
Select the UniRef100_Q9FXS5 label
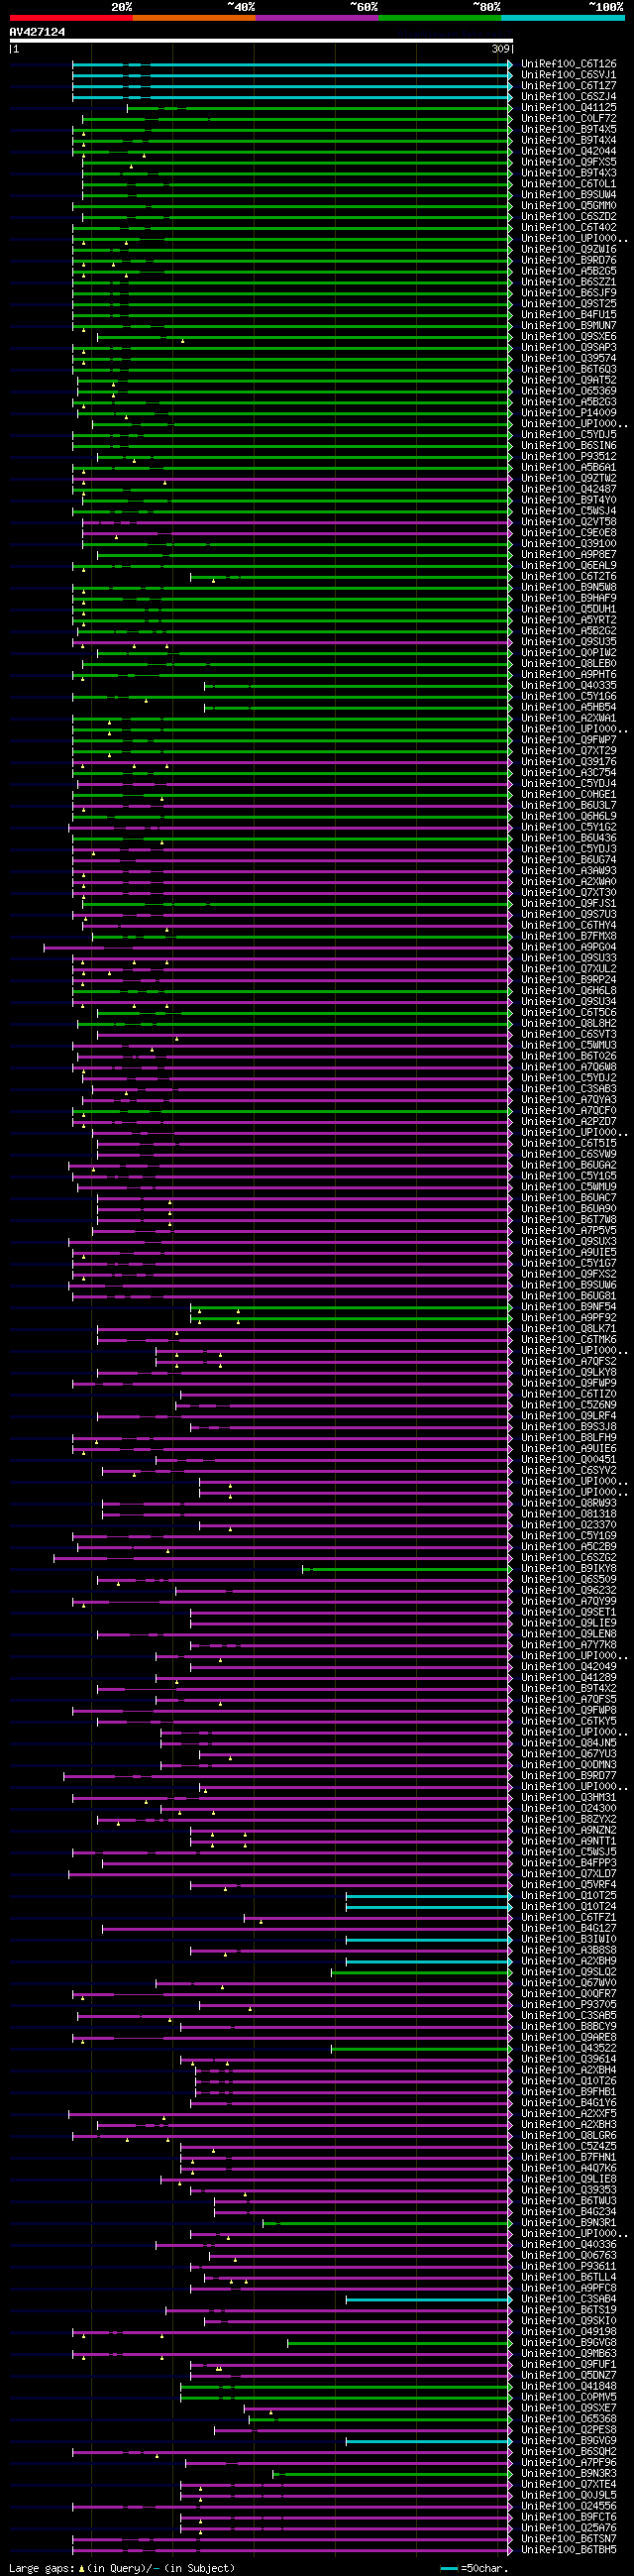click(569, 162)
